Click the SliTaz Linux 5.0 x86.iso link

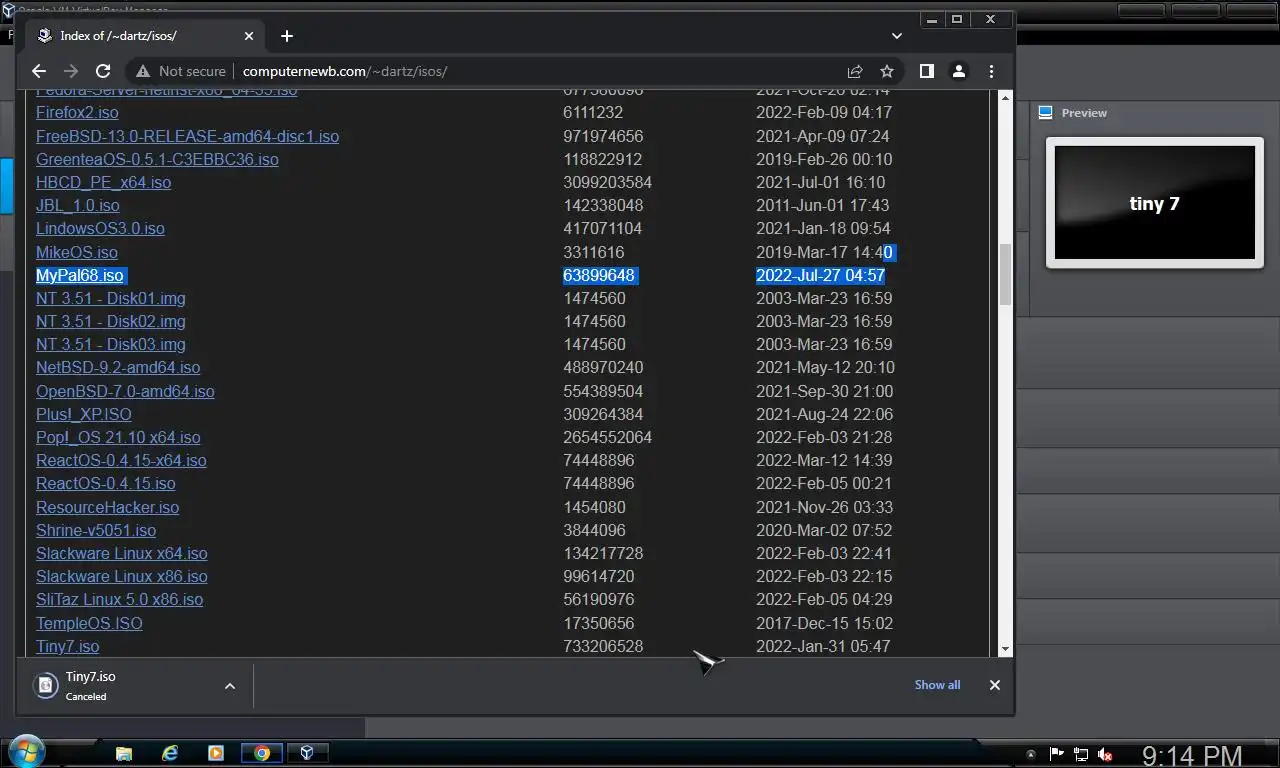pyautogui.click(x=119, y=599)
